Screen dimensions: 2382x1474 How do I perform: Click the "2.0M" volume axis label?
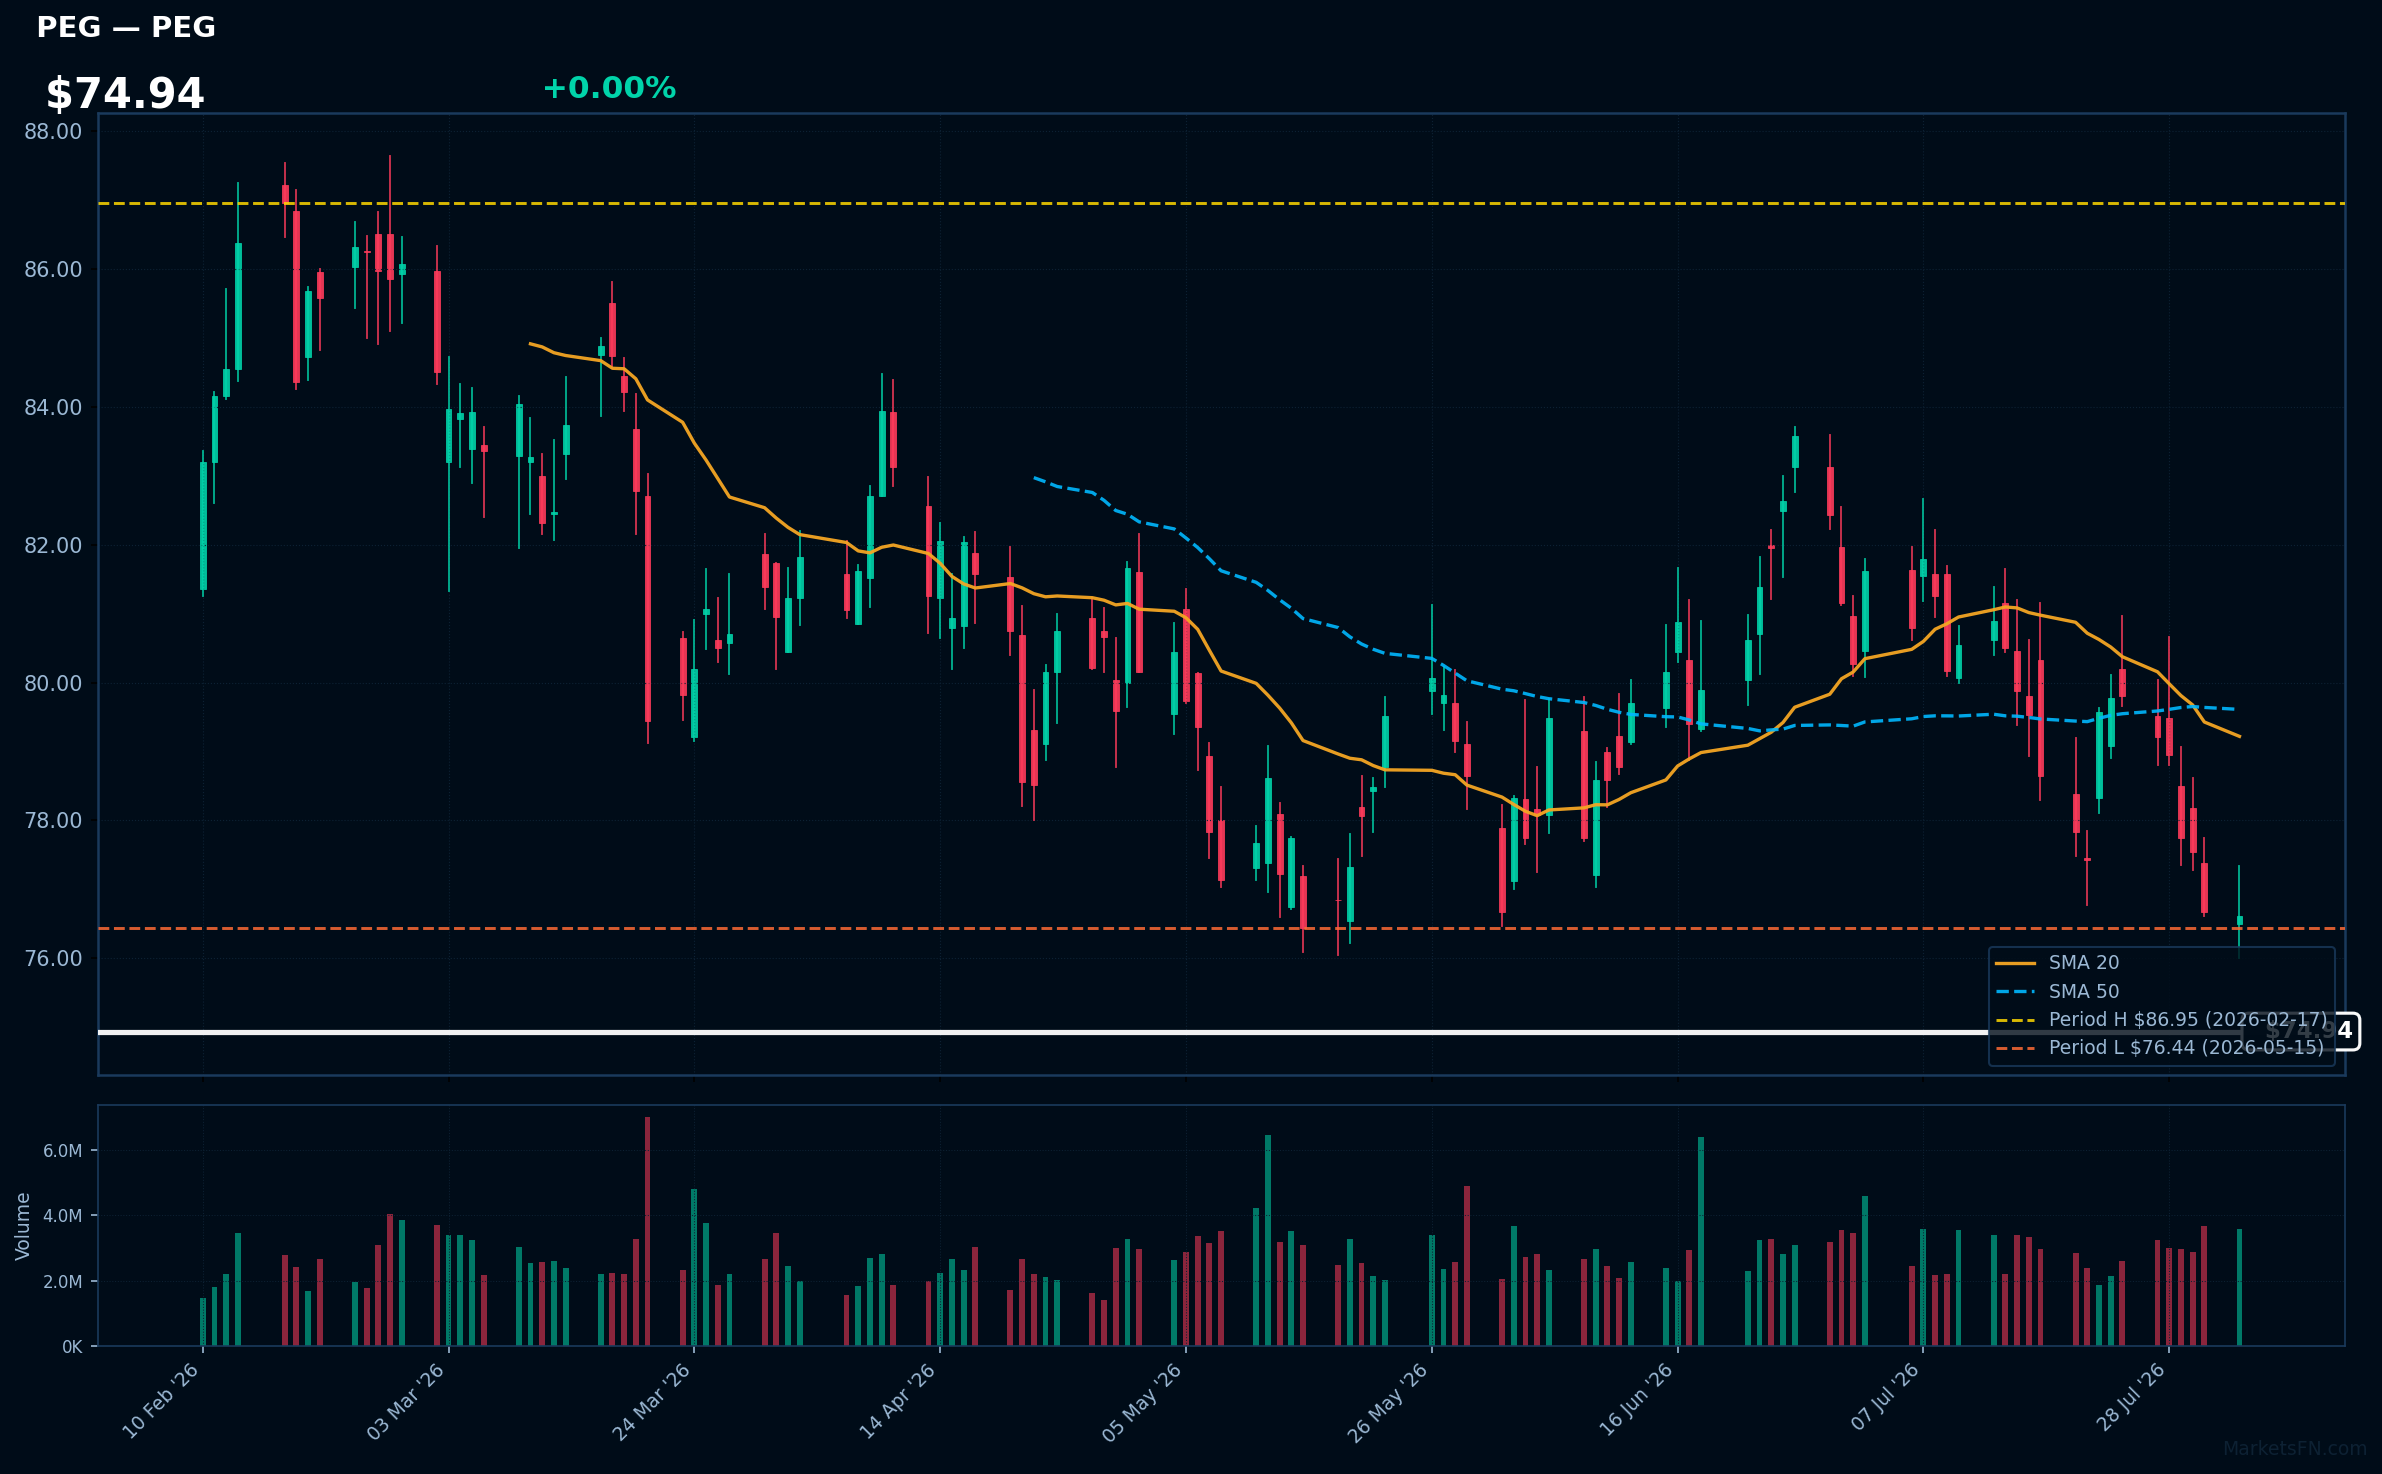(x=62, y=1282)
